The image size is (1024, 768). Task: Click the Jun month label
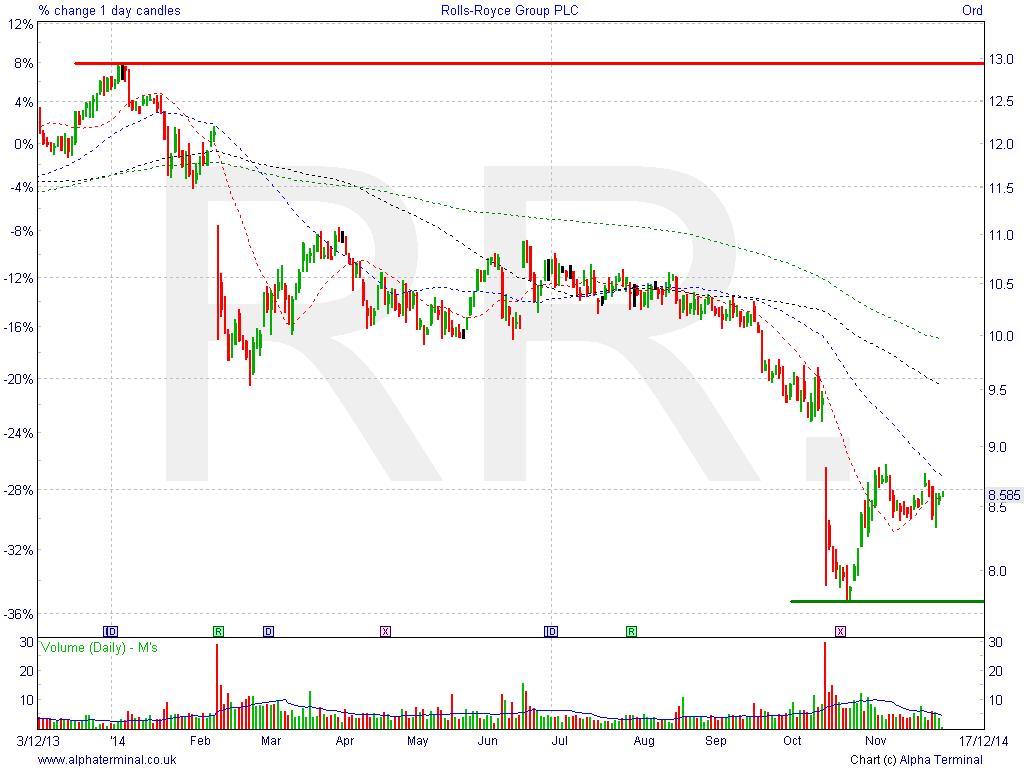pyautogui.click(x=487, y=741)
